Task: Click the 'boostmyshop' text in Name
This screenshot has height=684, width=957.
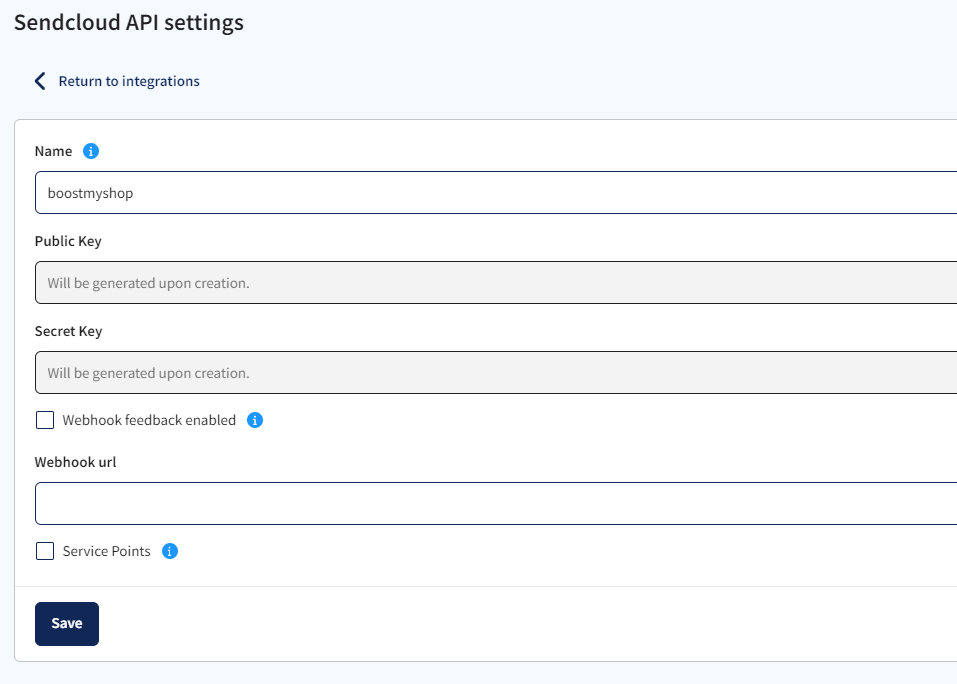Action: (x=90, y=193)
